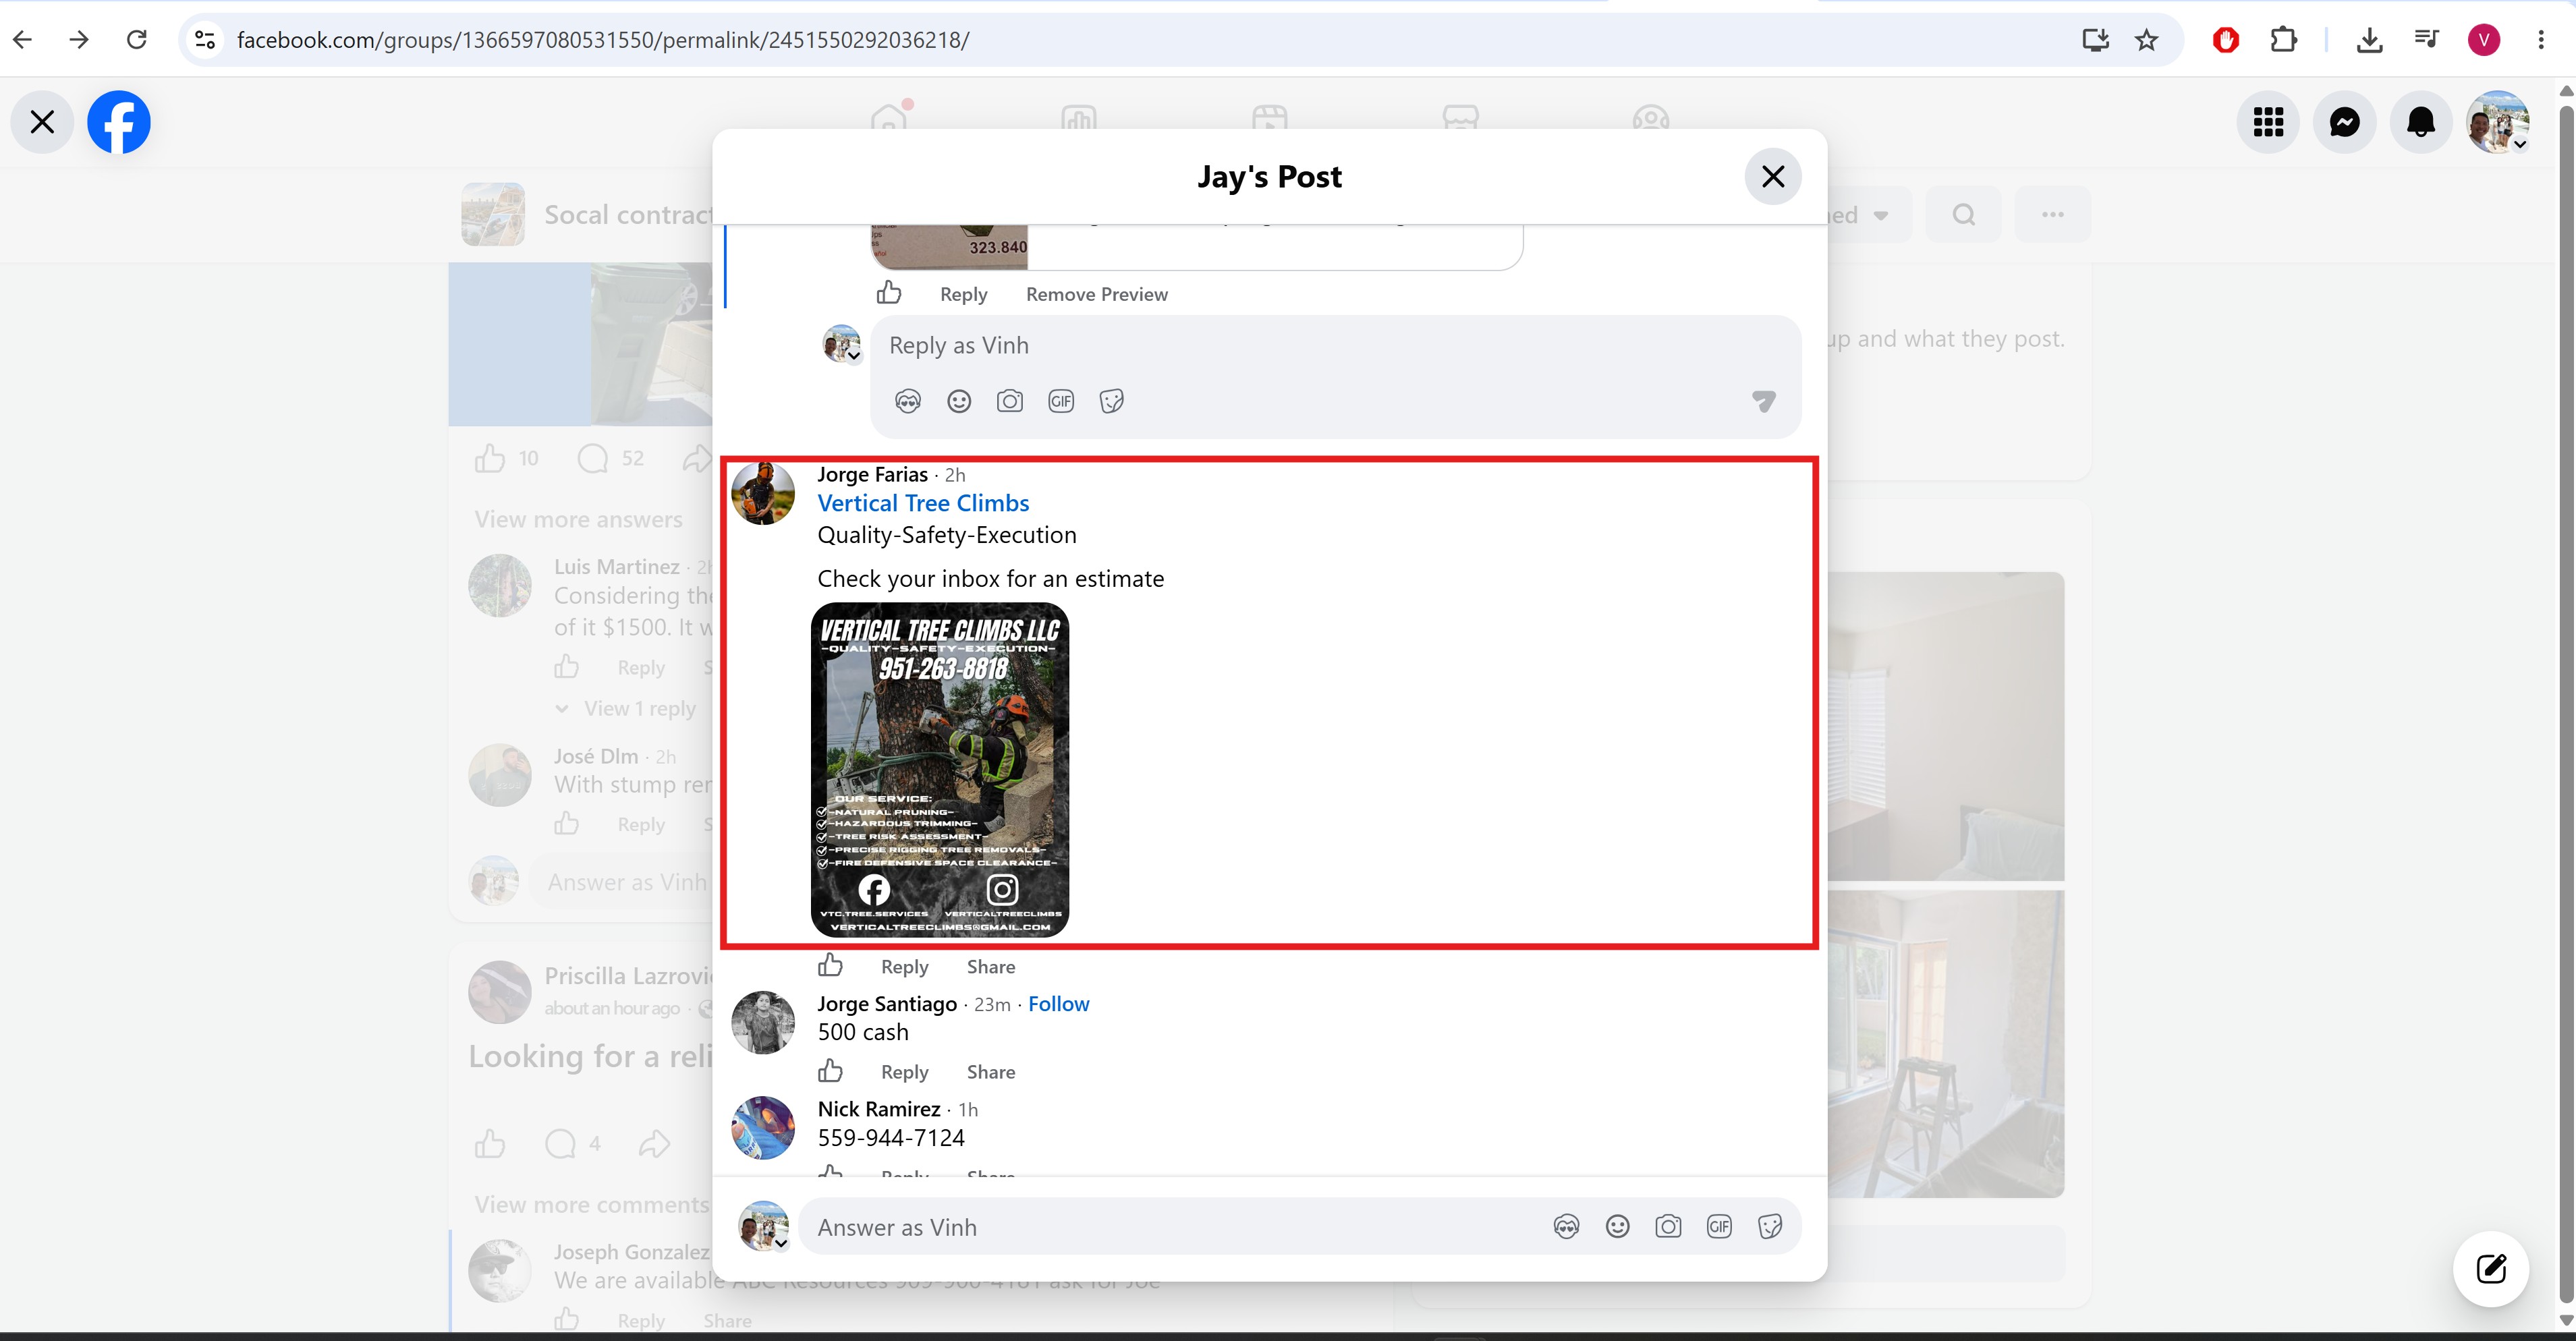Share Jorge Santiago's comment
This screenshot has width=2576, height=1341.
point(990,1072)
